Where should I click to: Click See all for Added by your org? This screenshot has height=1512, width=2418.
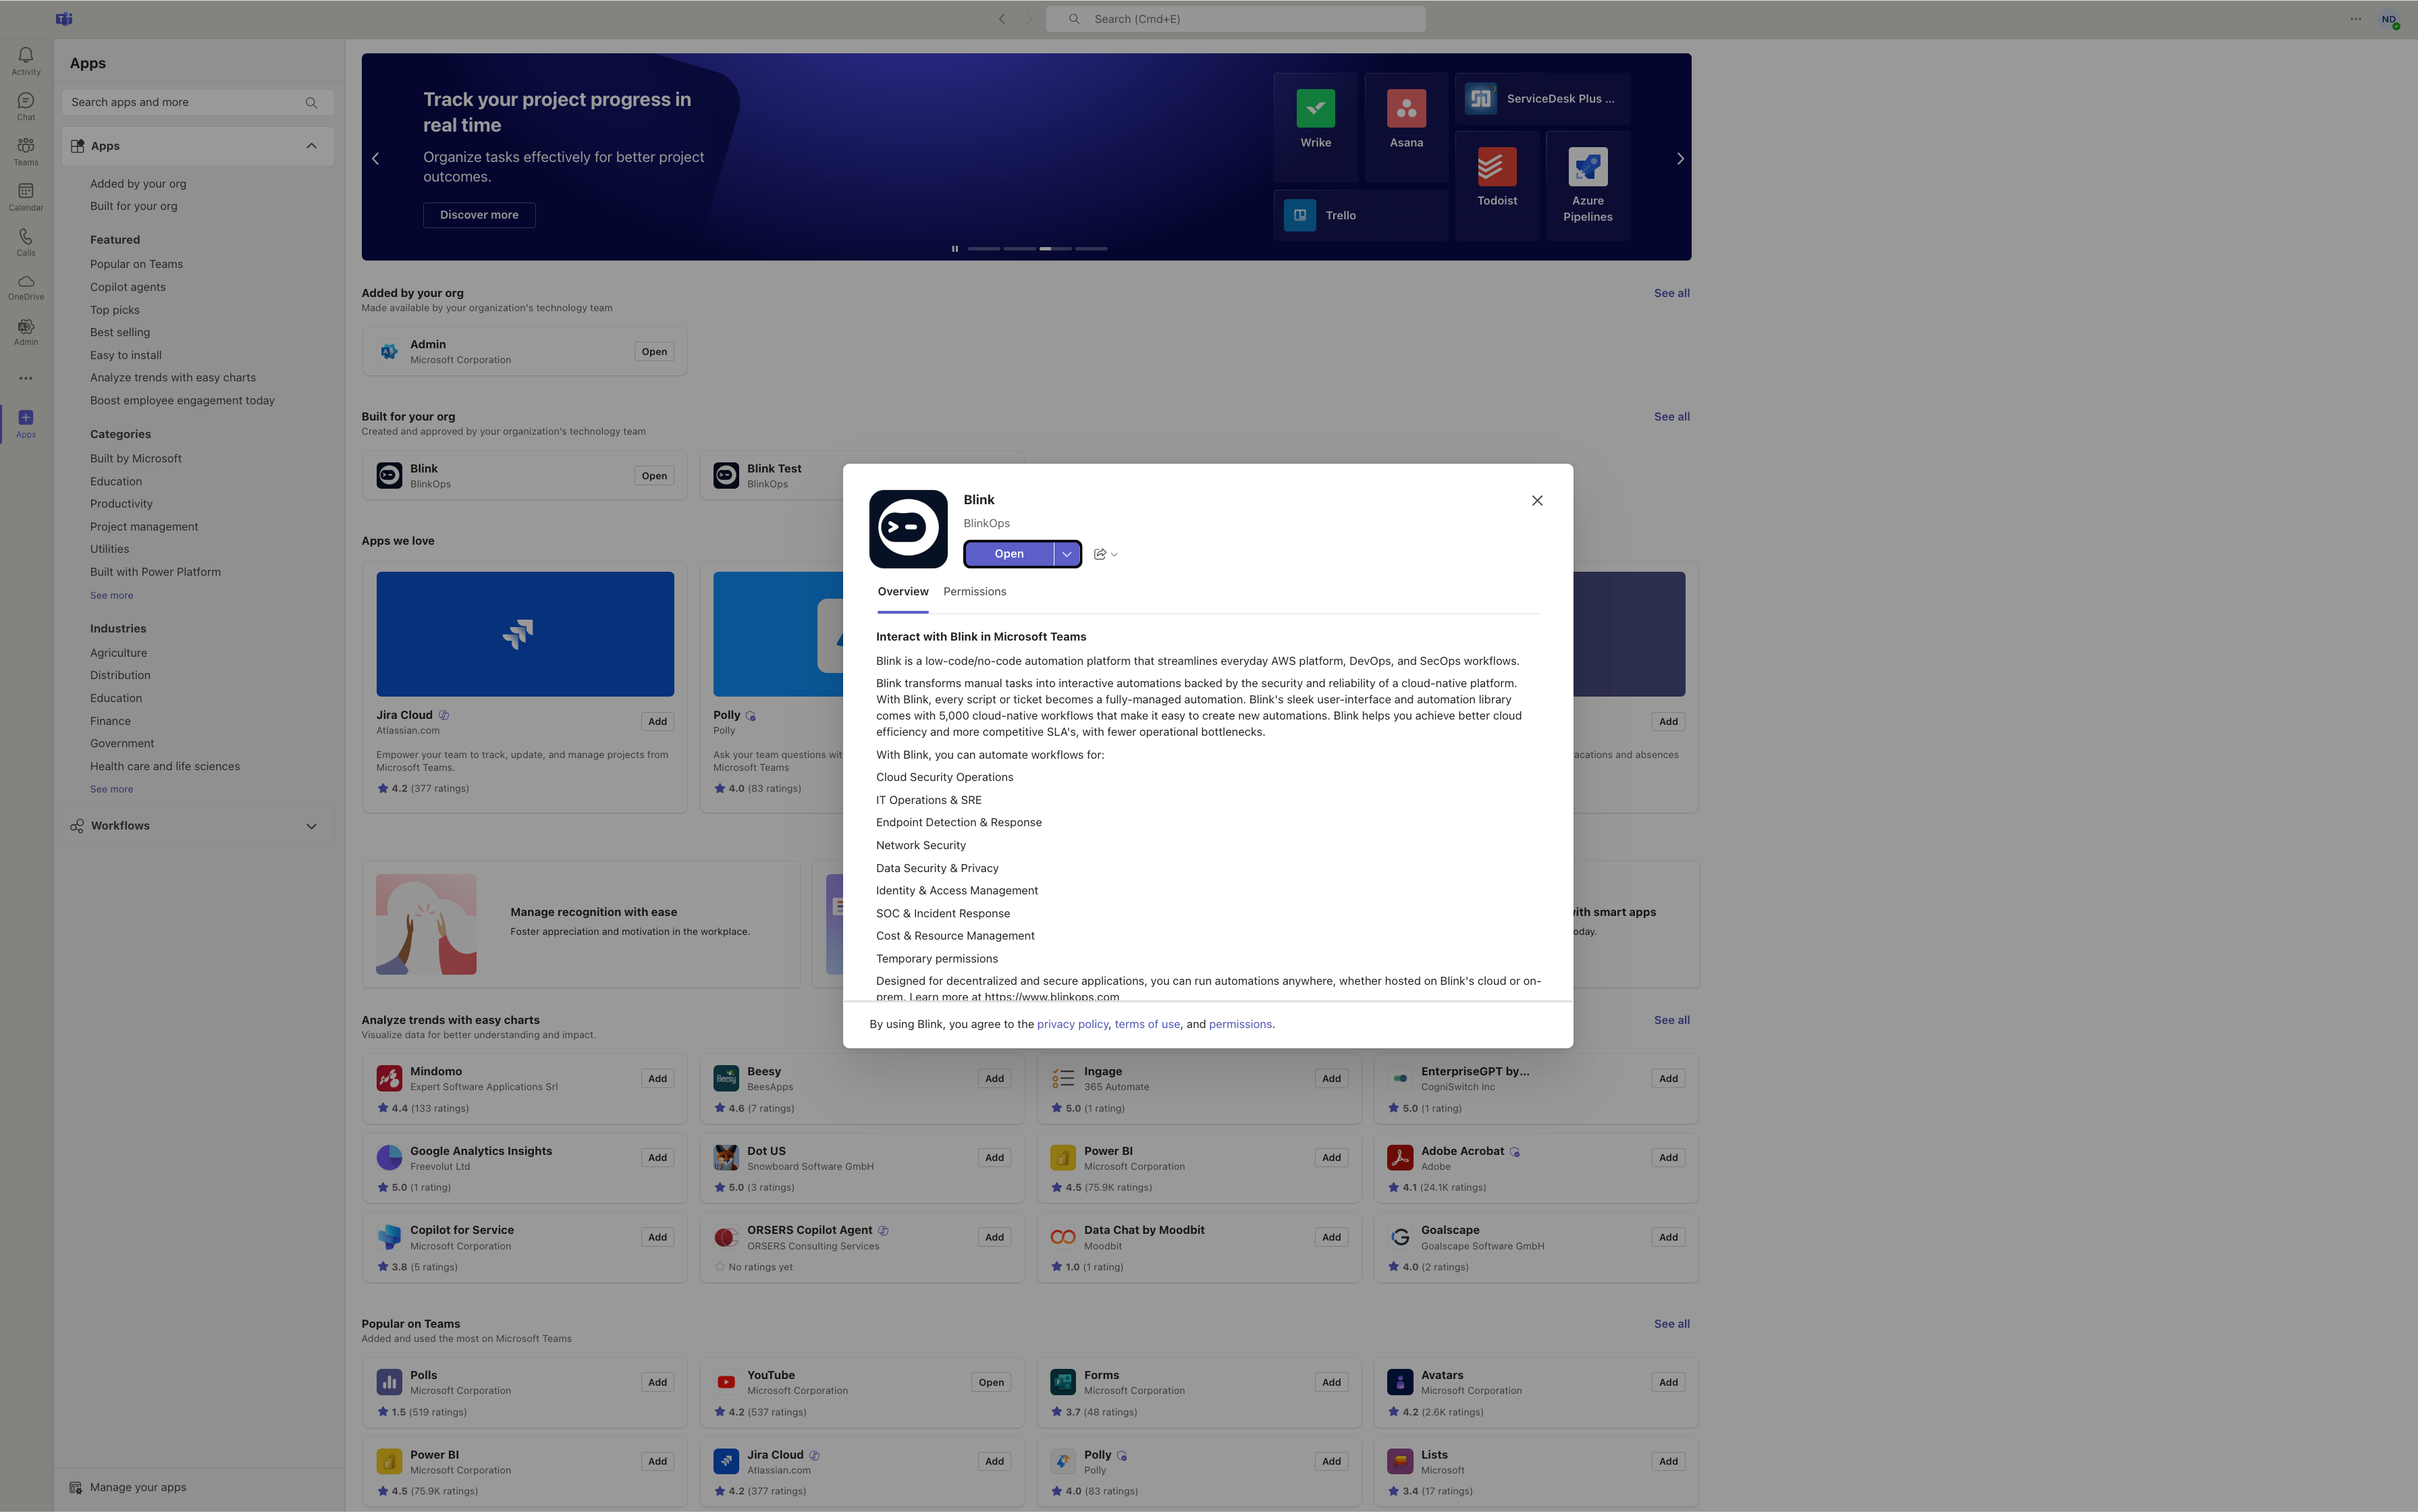point(1671,293)
